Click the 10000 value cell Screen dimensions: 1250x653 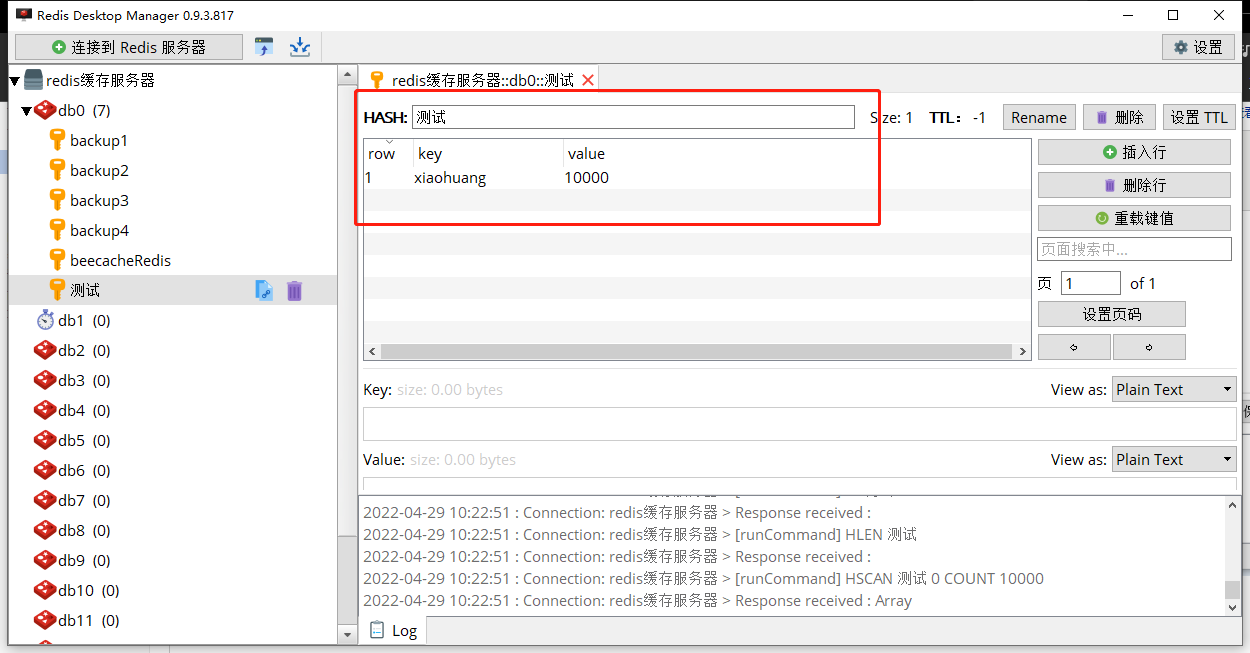587,178
